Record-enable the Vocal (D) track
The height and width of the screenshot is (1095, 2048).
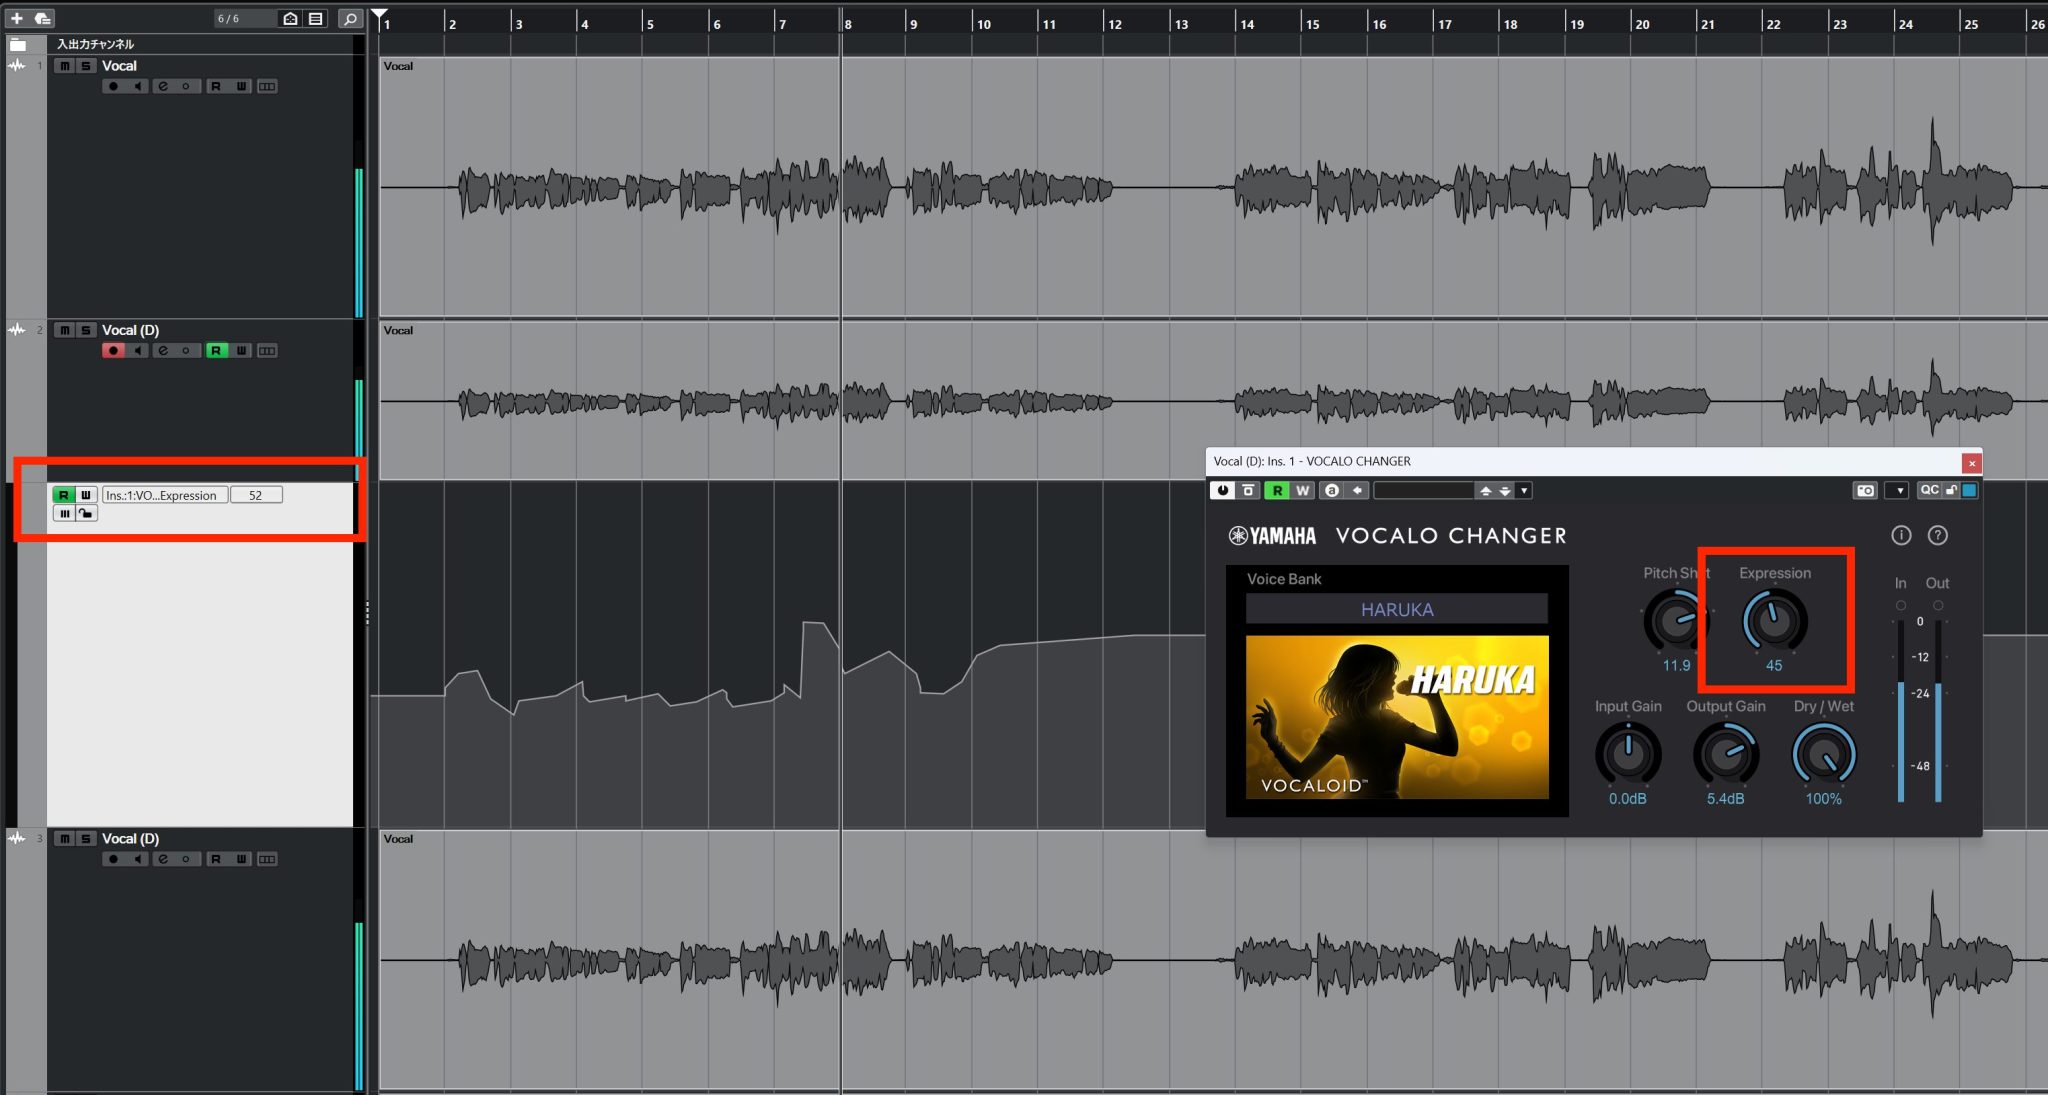pos(113,351)
